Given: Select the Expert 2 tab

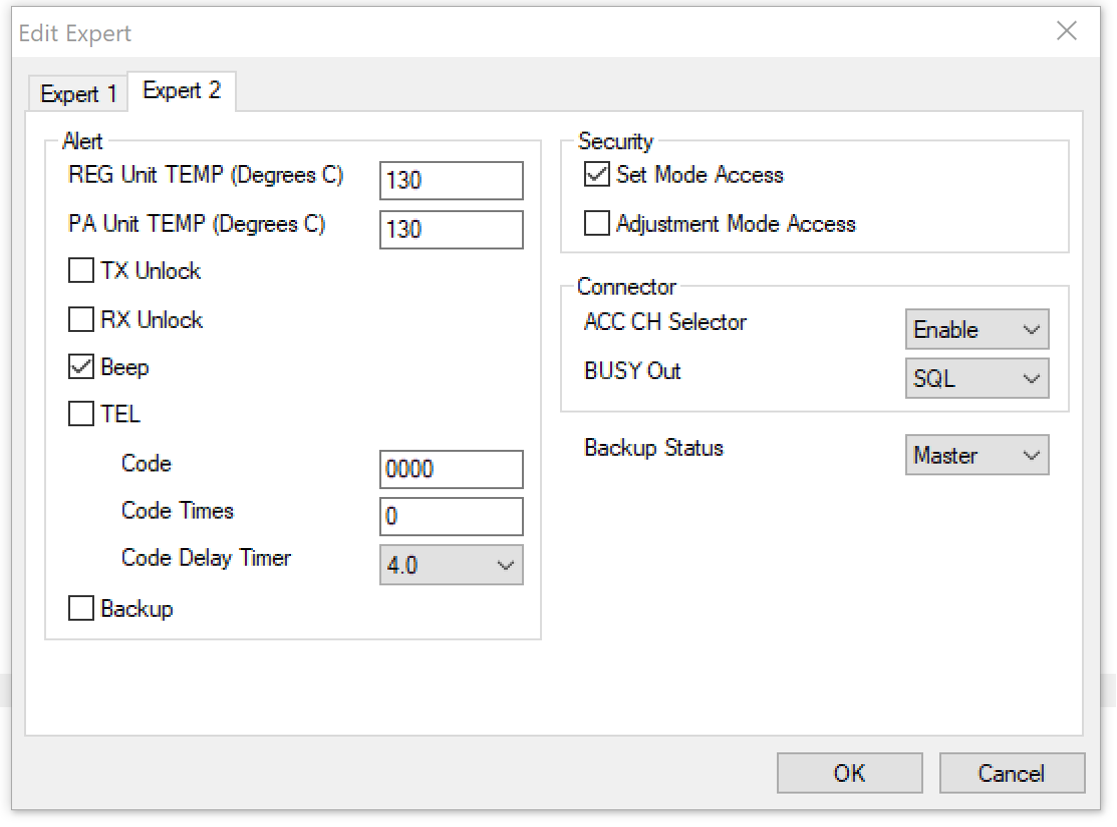Looking at the screenshot, I should coord(182,91).
